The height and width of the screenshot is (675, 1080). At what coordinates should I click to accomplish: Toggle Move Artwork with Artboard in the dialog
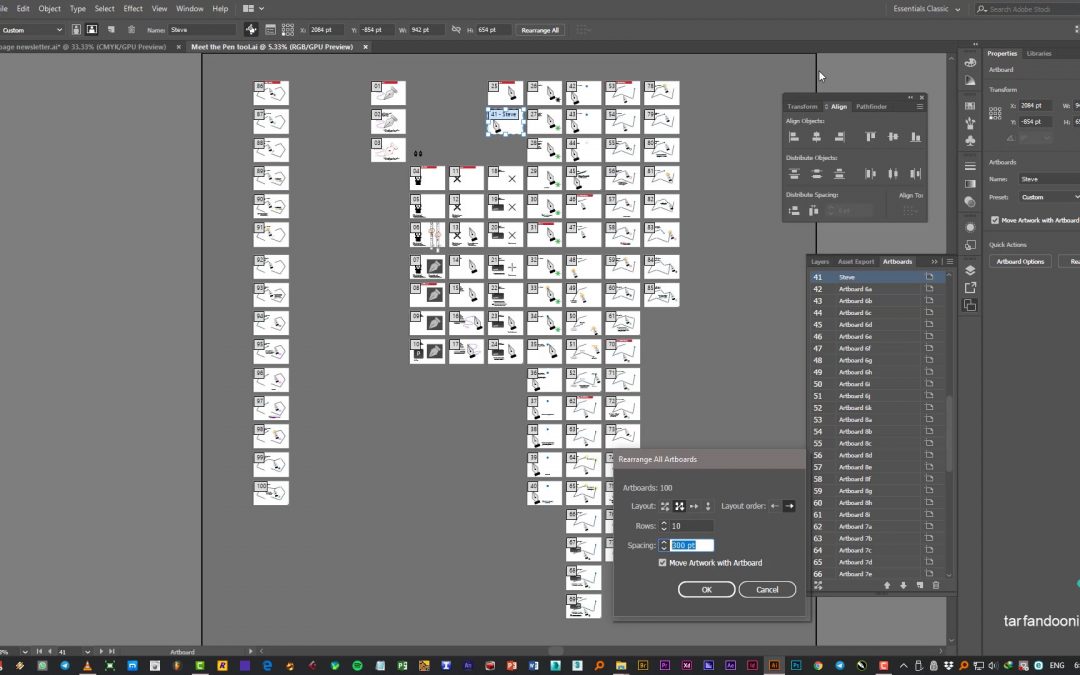663,563
